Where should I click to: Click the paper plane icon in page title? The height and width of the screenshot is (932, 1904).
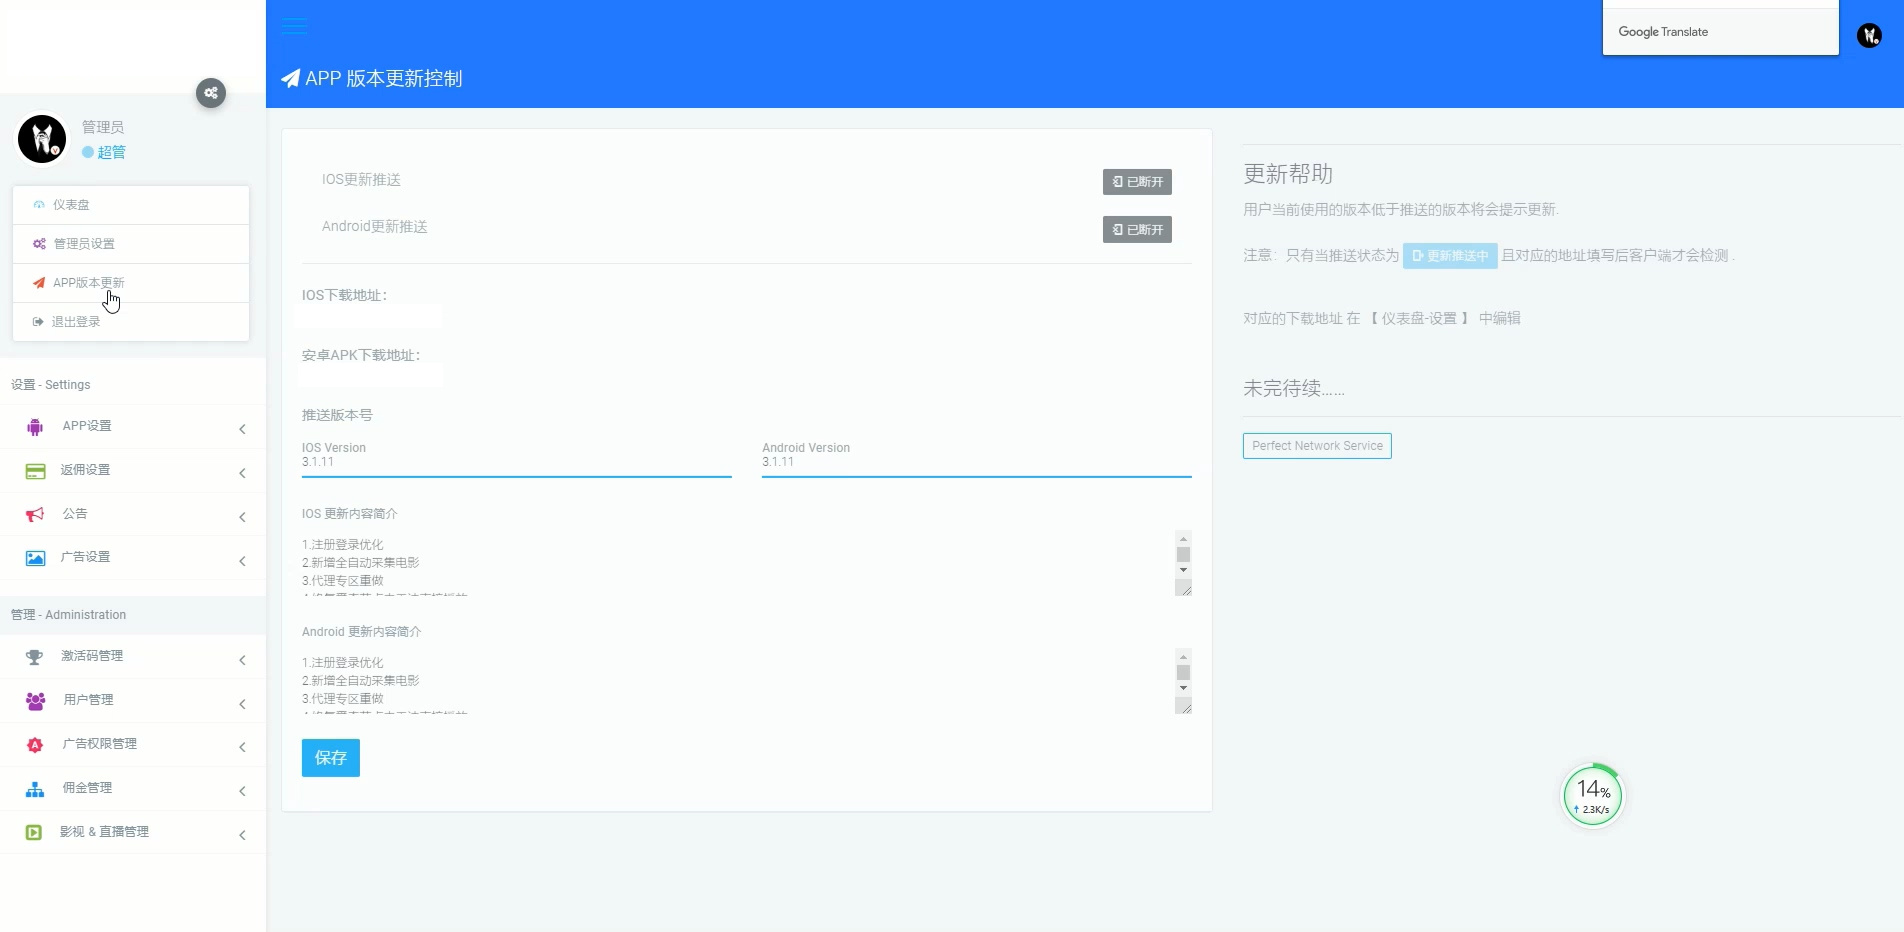290,79
